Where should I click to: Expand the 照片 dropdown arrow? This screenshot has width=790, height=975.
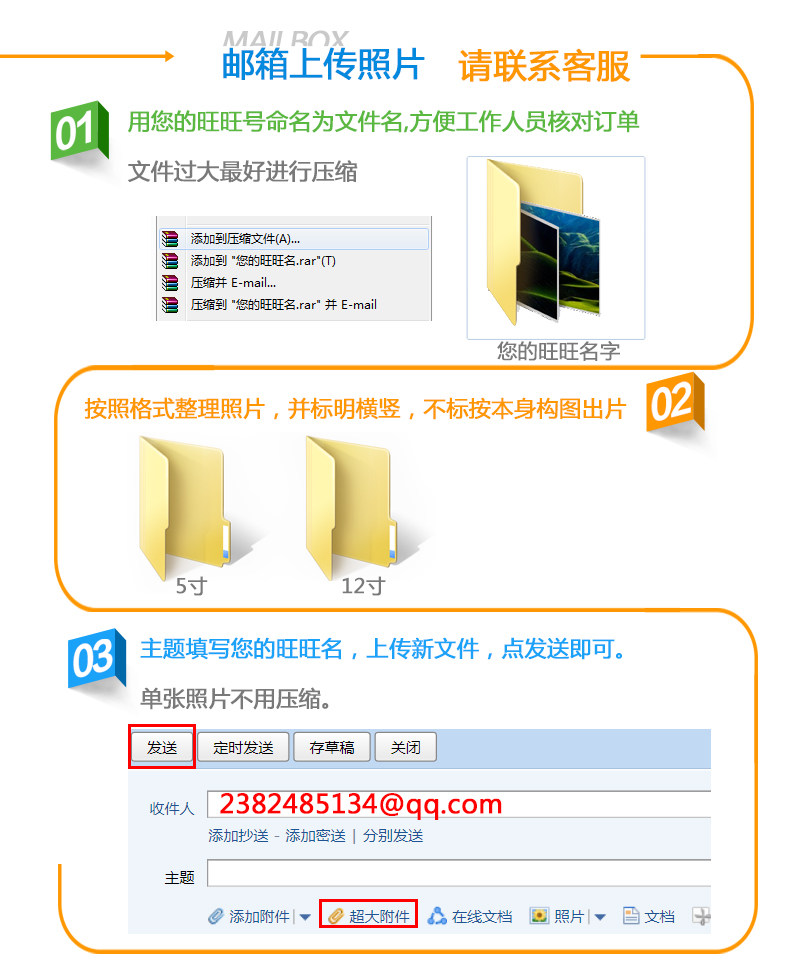pos(600,917)
